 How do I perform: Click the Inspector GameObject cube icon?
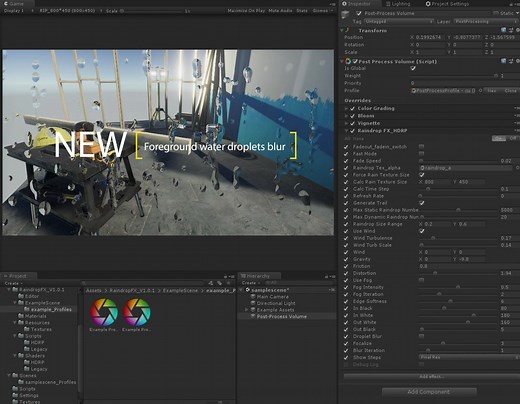(346, 14)
